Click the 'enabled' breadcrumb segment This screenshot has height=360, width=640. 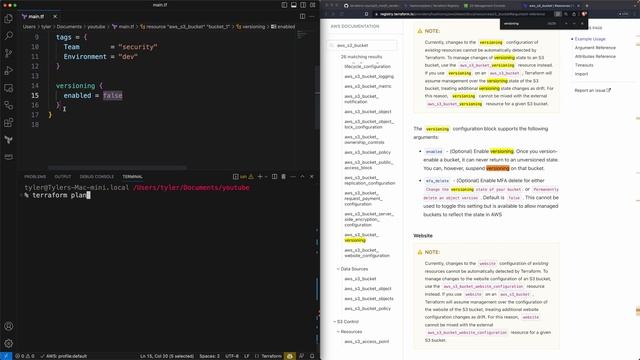click(x=283, y=27)
